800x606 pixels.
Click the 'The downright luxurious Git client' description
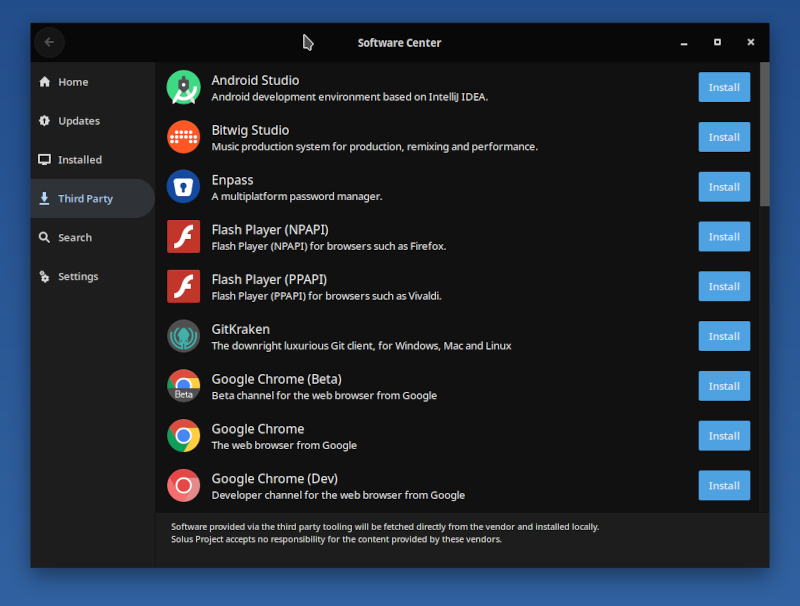(x=361, y=346)
